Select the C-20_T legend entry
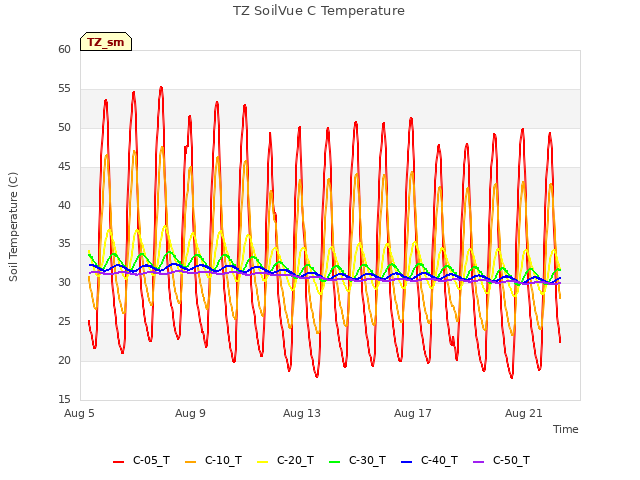The height and width of the screenshot is (480, 640). pos(286,460)
